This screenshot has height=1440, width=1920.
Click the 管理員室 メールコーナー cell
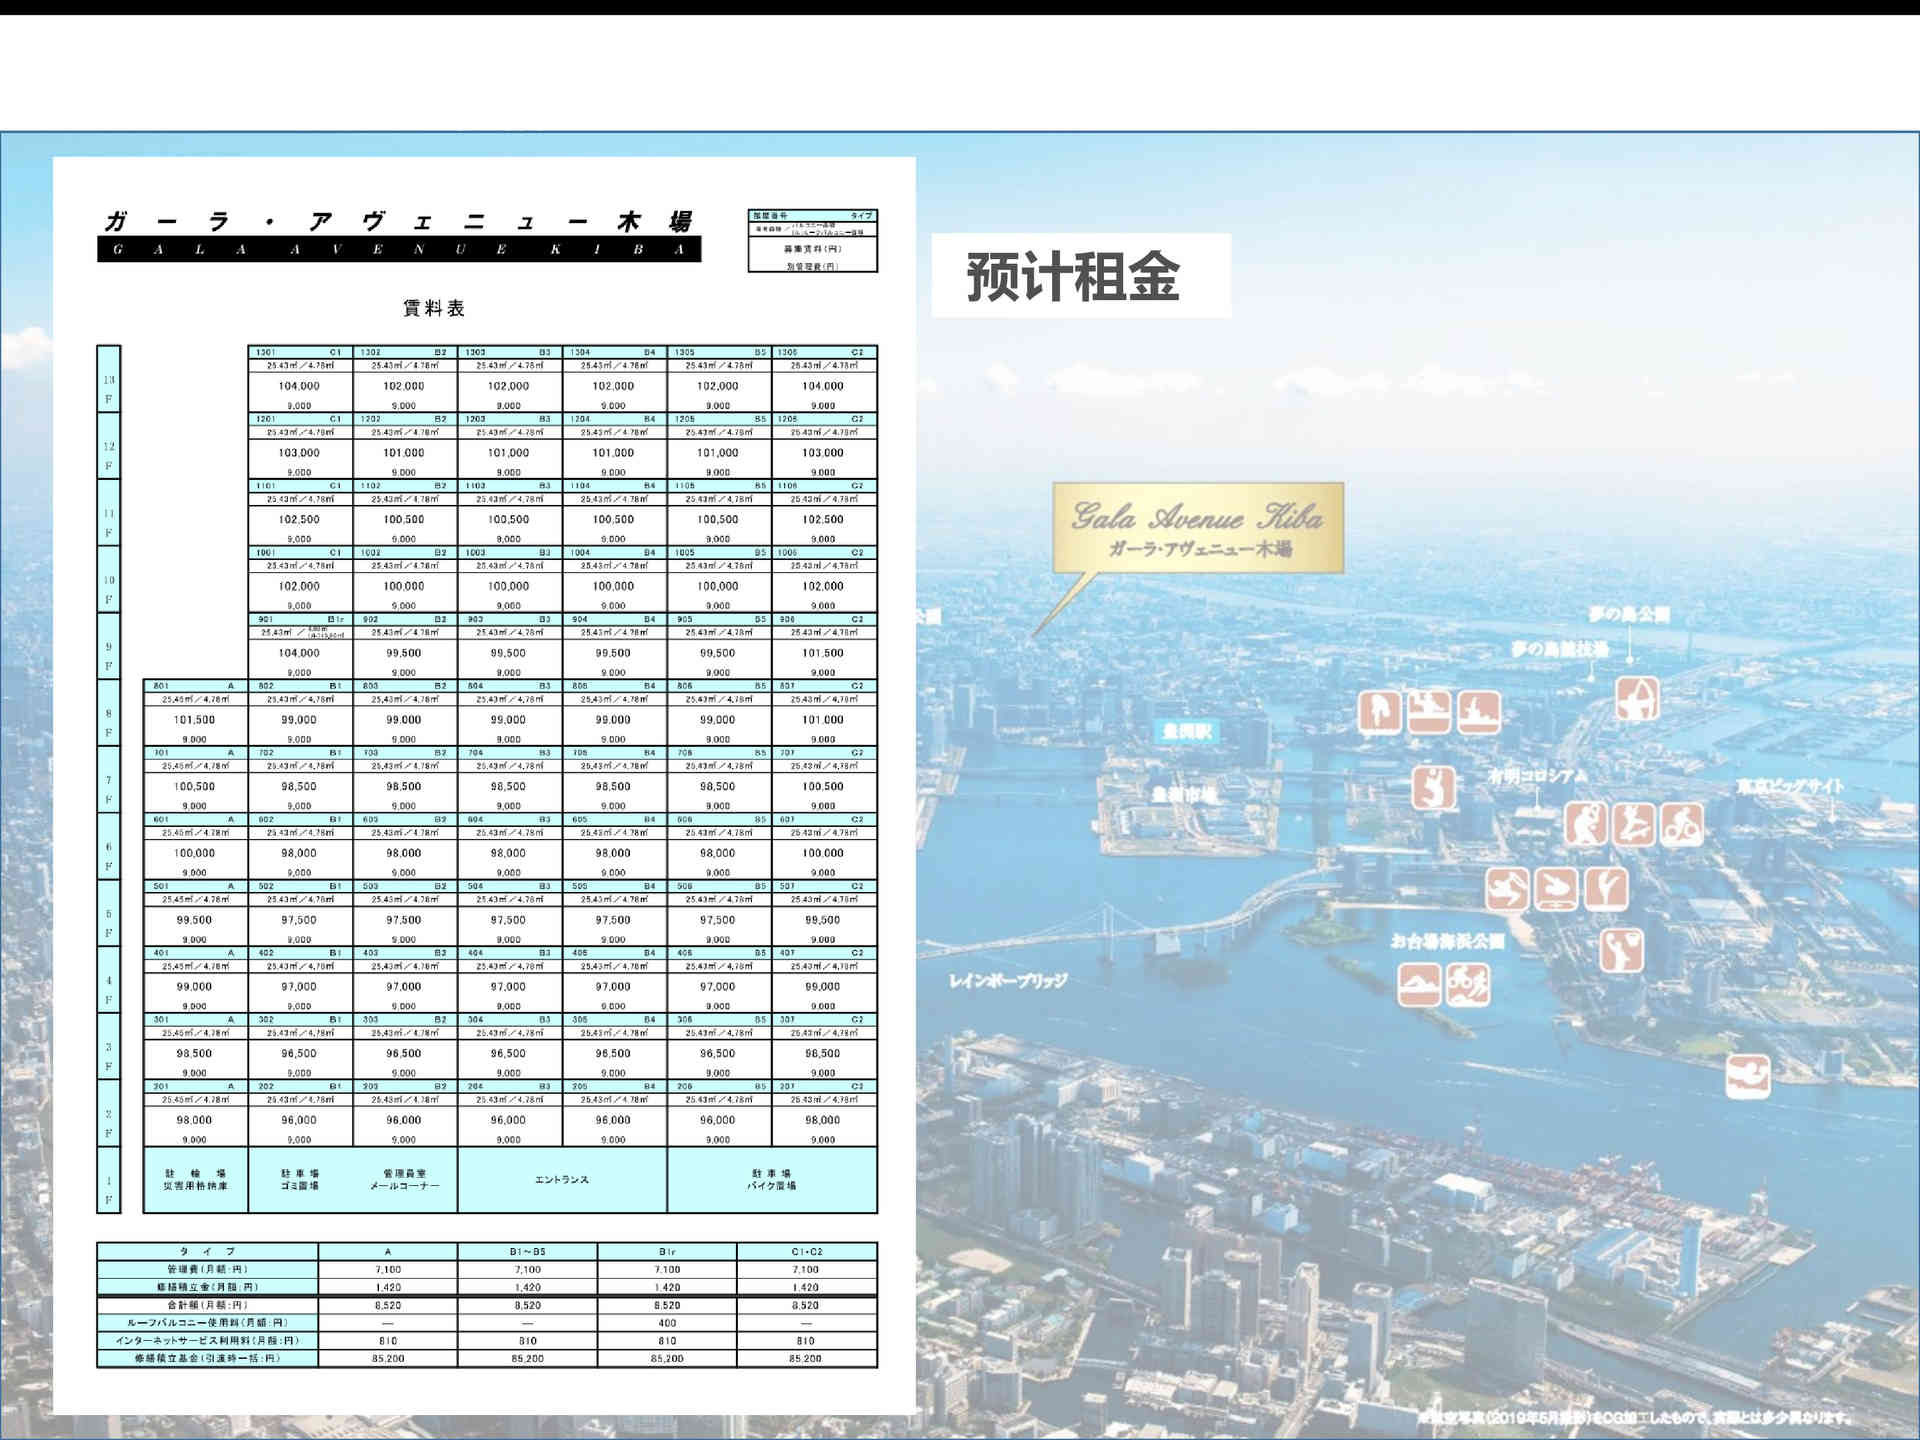click(x=404, y=1180)
